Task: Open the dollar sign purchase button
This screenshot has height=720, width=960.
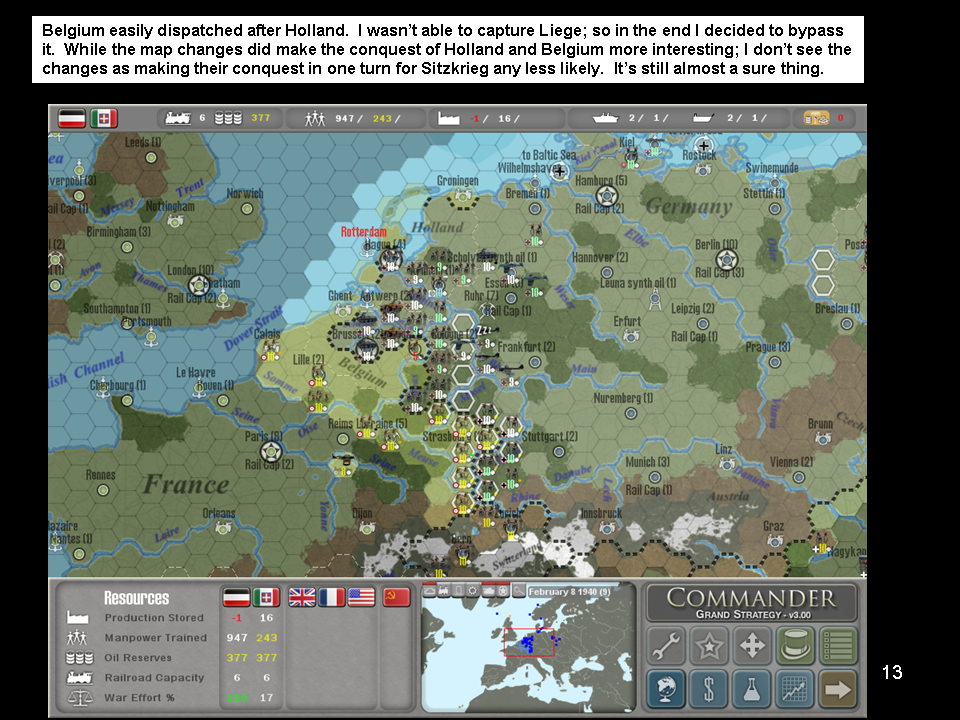Action: click(x=709, y=689)
